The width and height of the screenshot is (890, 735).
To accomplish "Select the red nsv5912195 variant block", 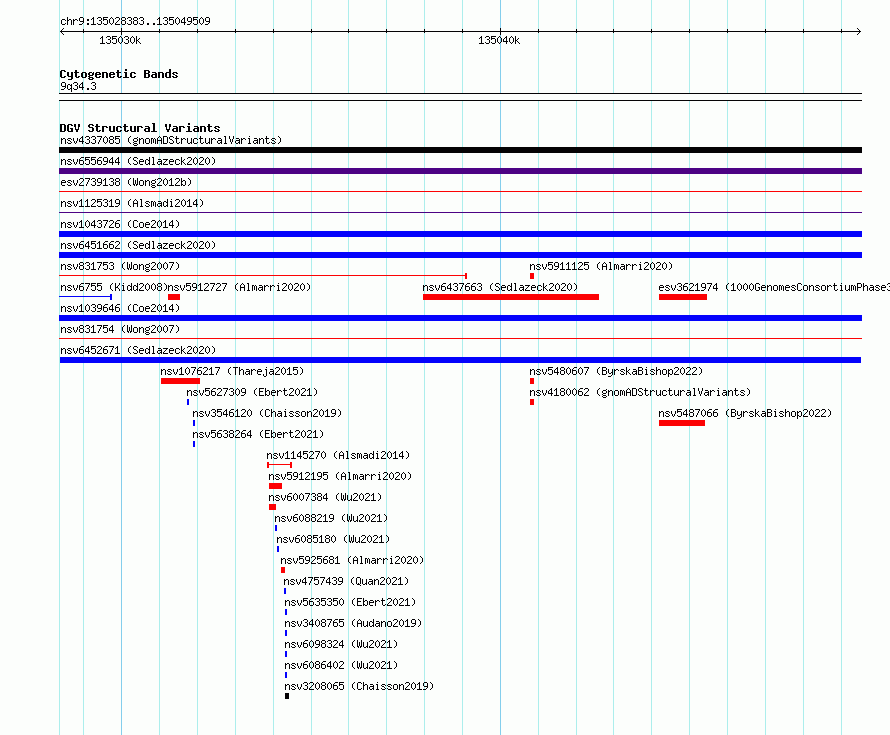I will pyautogui.click(x=275, y=486).
